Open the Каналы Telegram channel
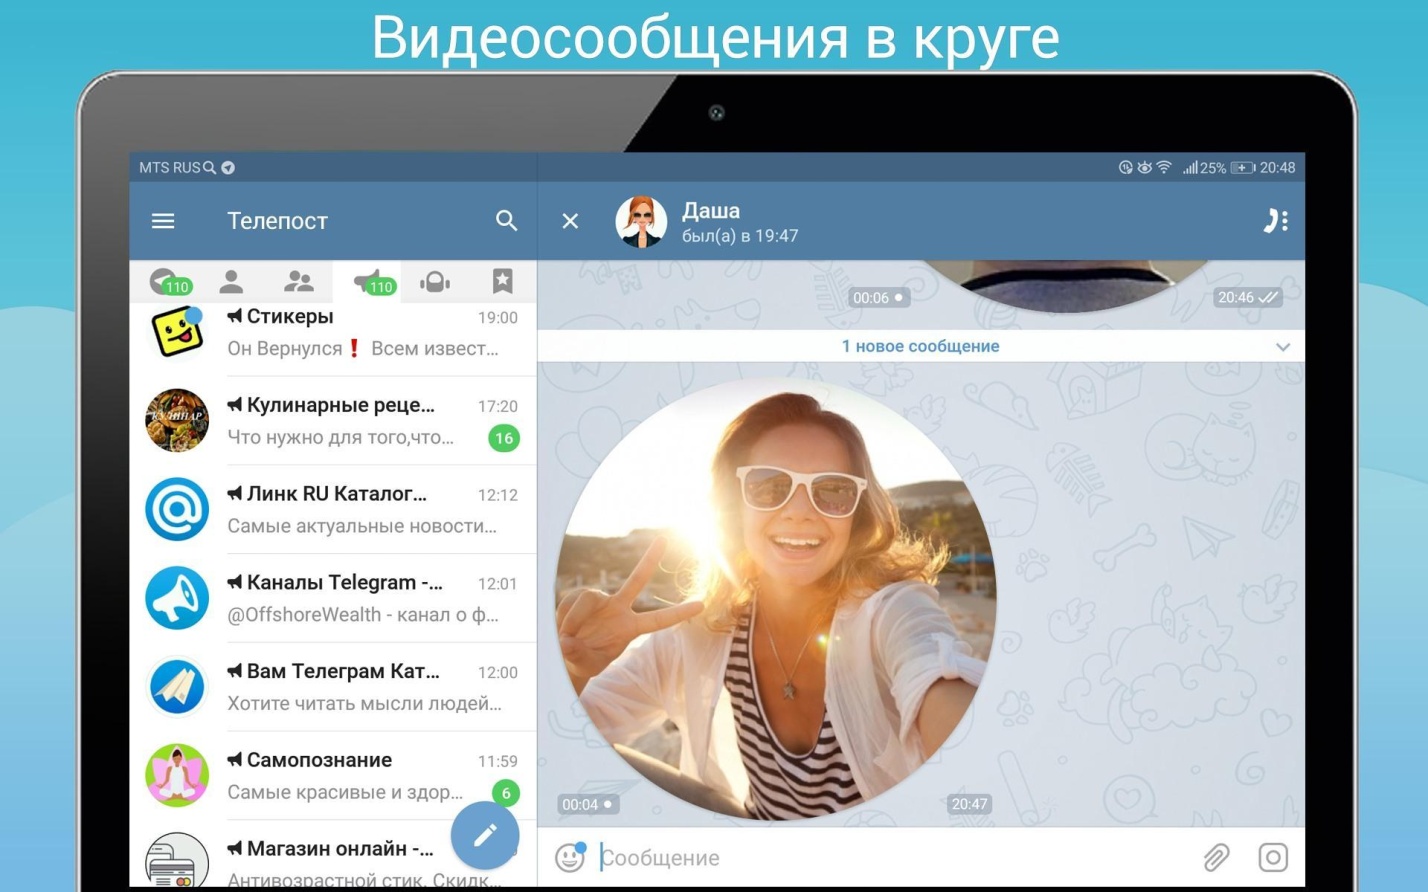The height and width of the screenshot is (892, 1428). click(333, 598)
